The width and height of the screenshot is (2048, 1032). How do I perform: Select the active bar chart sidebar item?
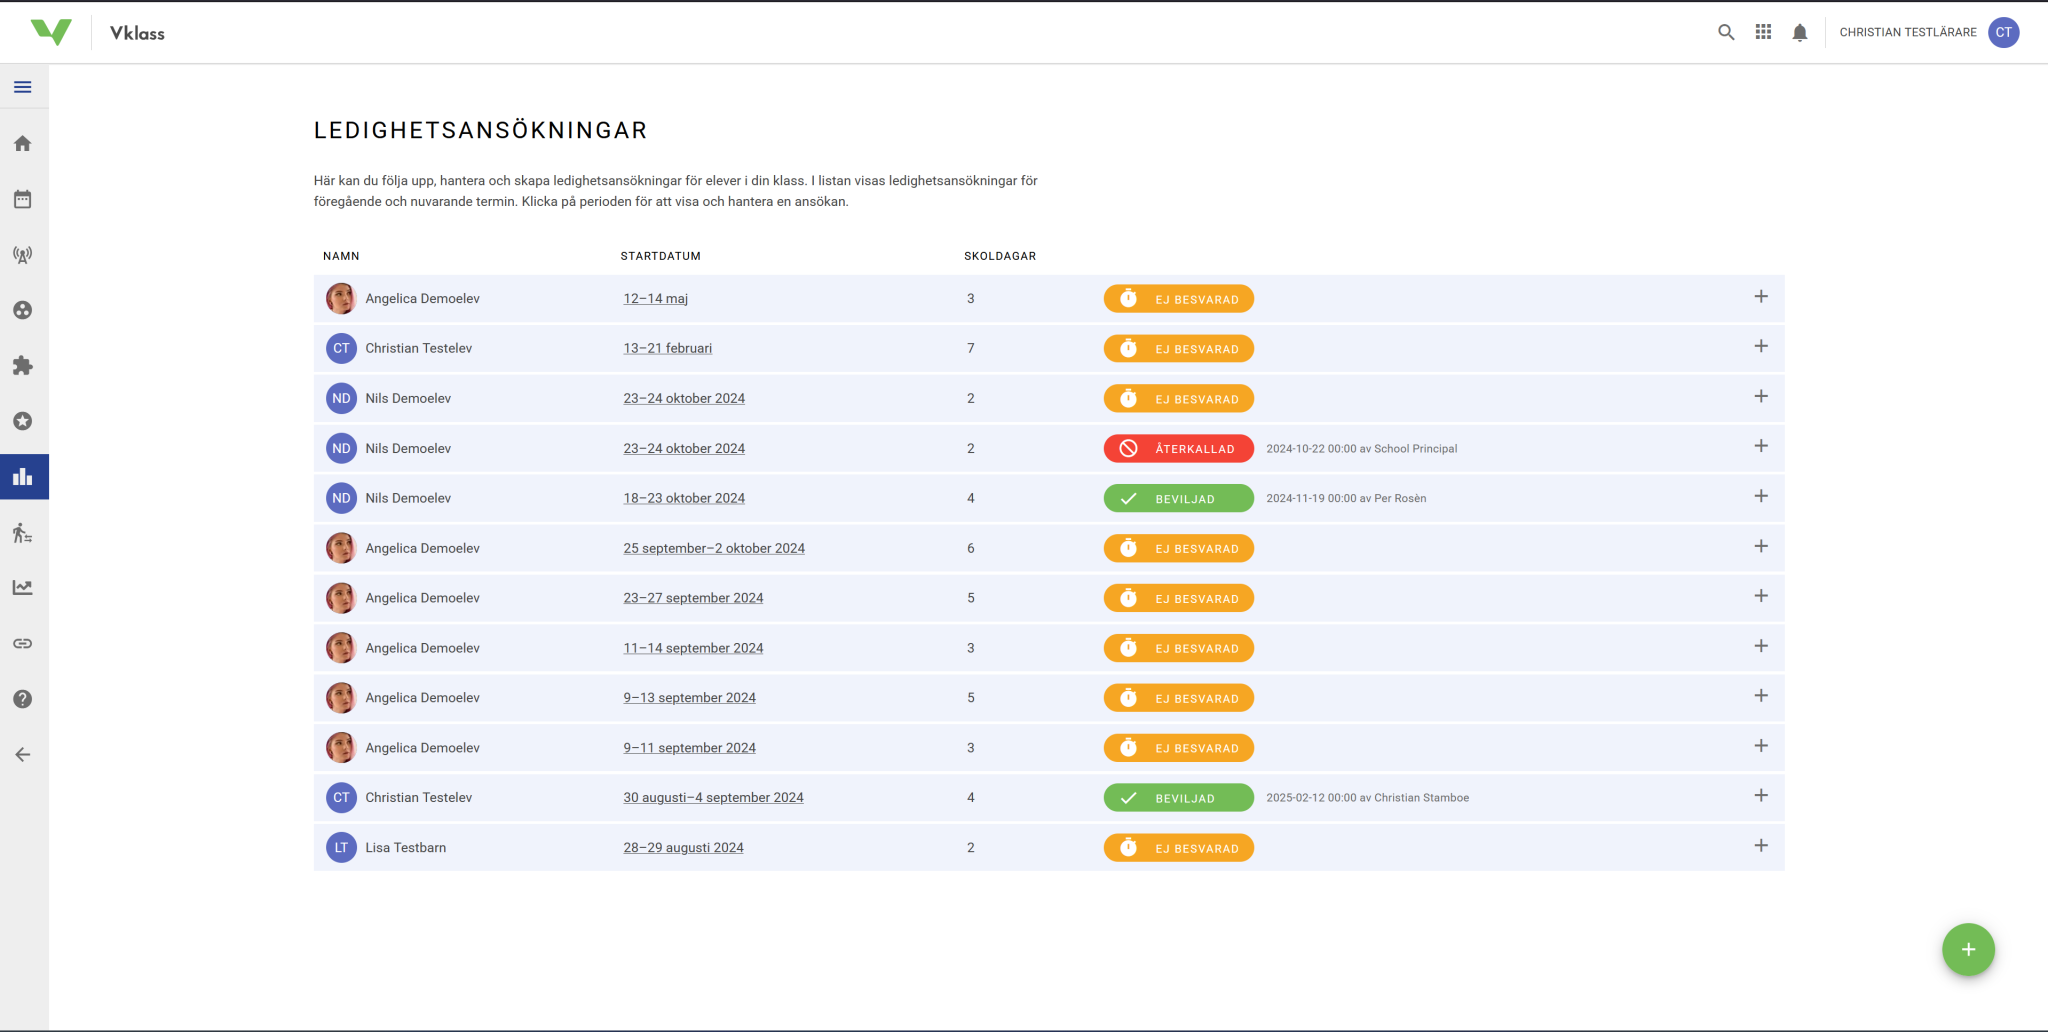pyautogui.click(x=23, y=477)
